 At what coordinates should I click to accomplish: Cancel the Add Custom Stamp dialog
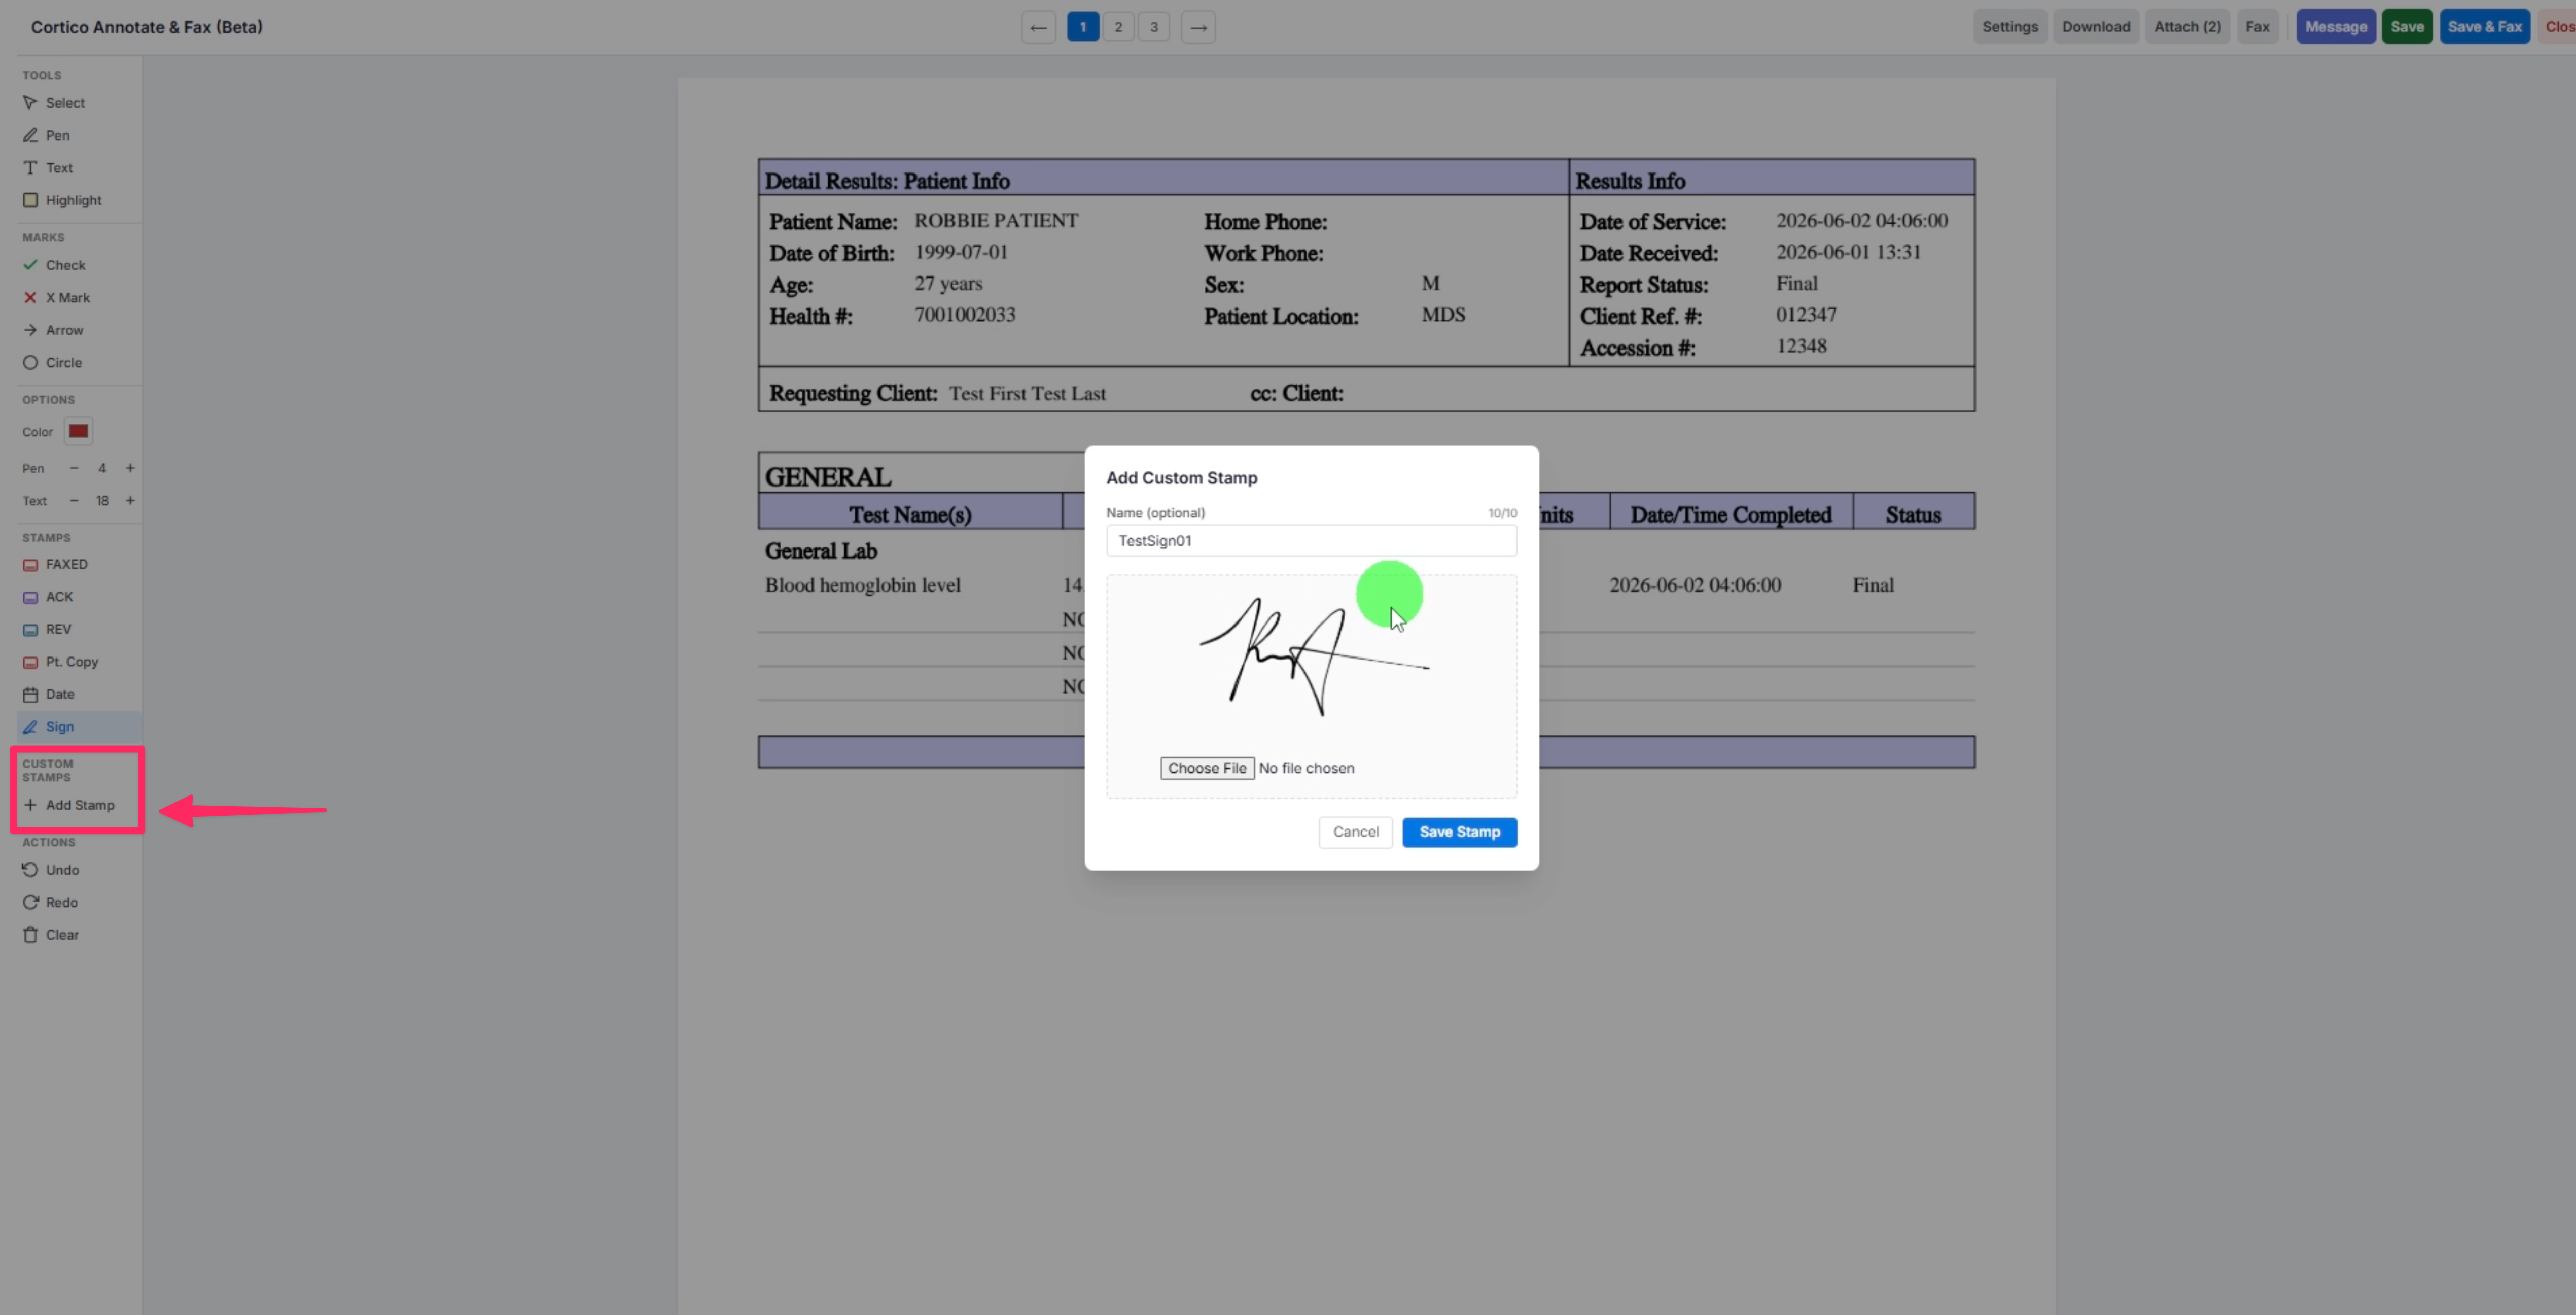tap(1355, 832)
